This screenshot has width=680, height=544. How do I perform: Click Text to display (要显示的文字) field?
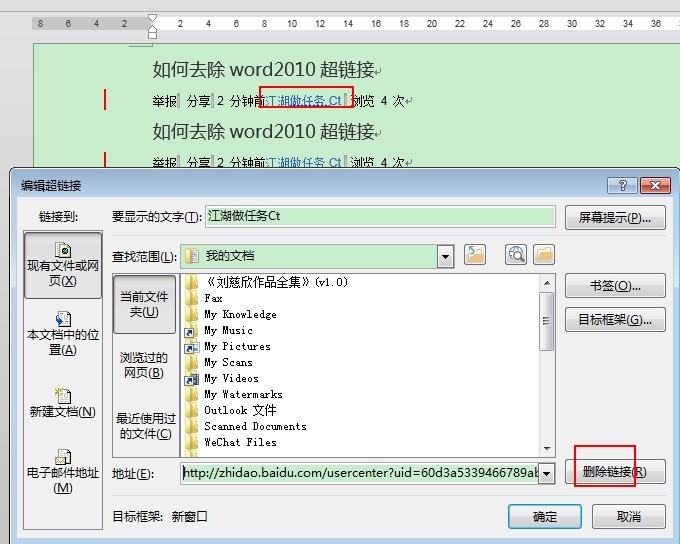tap(380, 216)
